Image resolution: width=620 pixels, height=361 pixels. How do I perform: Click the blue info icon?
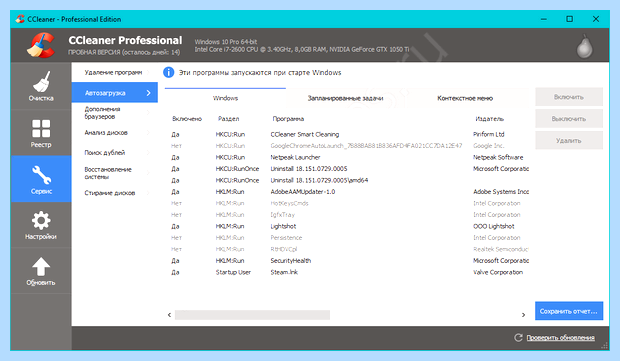(x=168, y=72)
